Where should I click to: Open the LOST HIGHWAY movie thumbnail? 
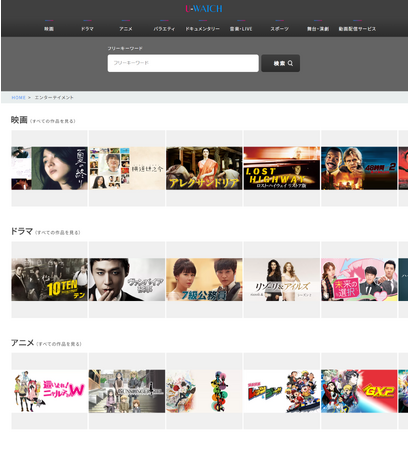coord(282,168)
